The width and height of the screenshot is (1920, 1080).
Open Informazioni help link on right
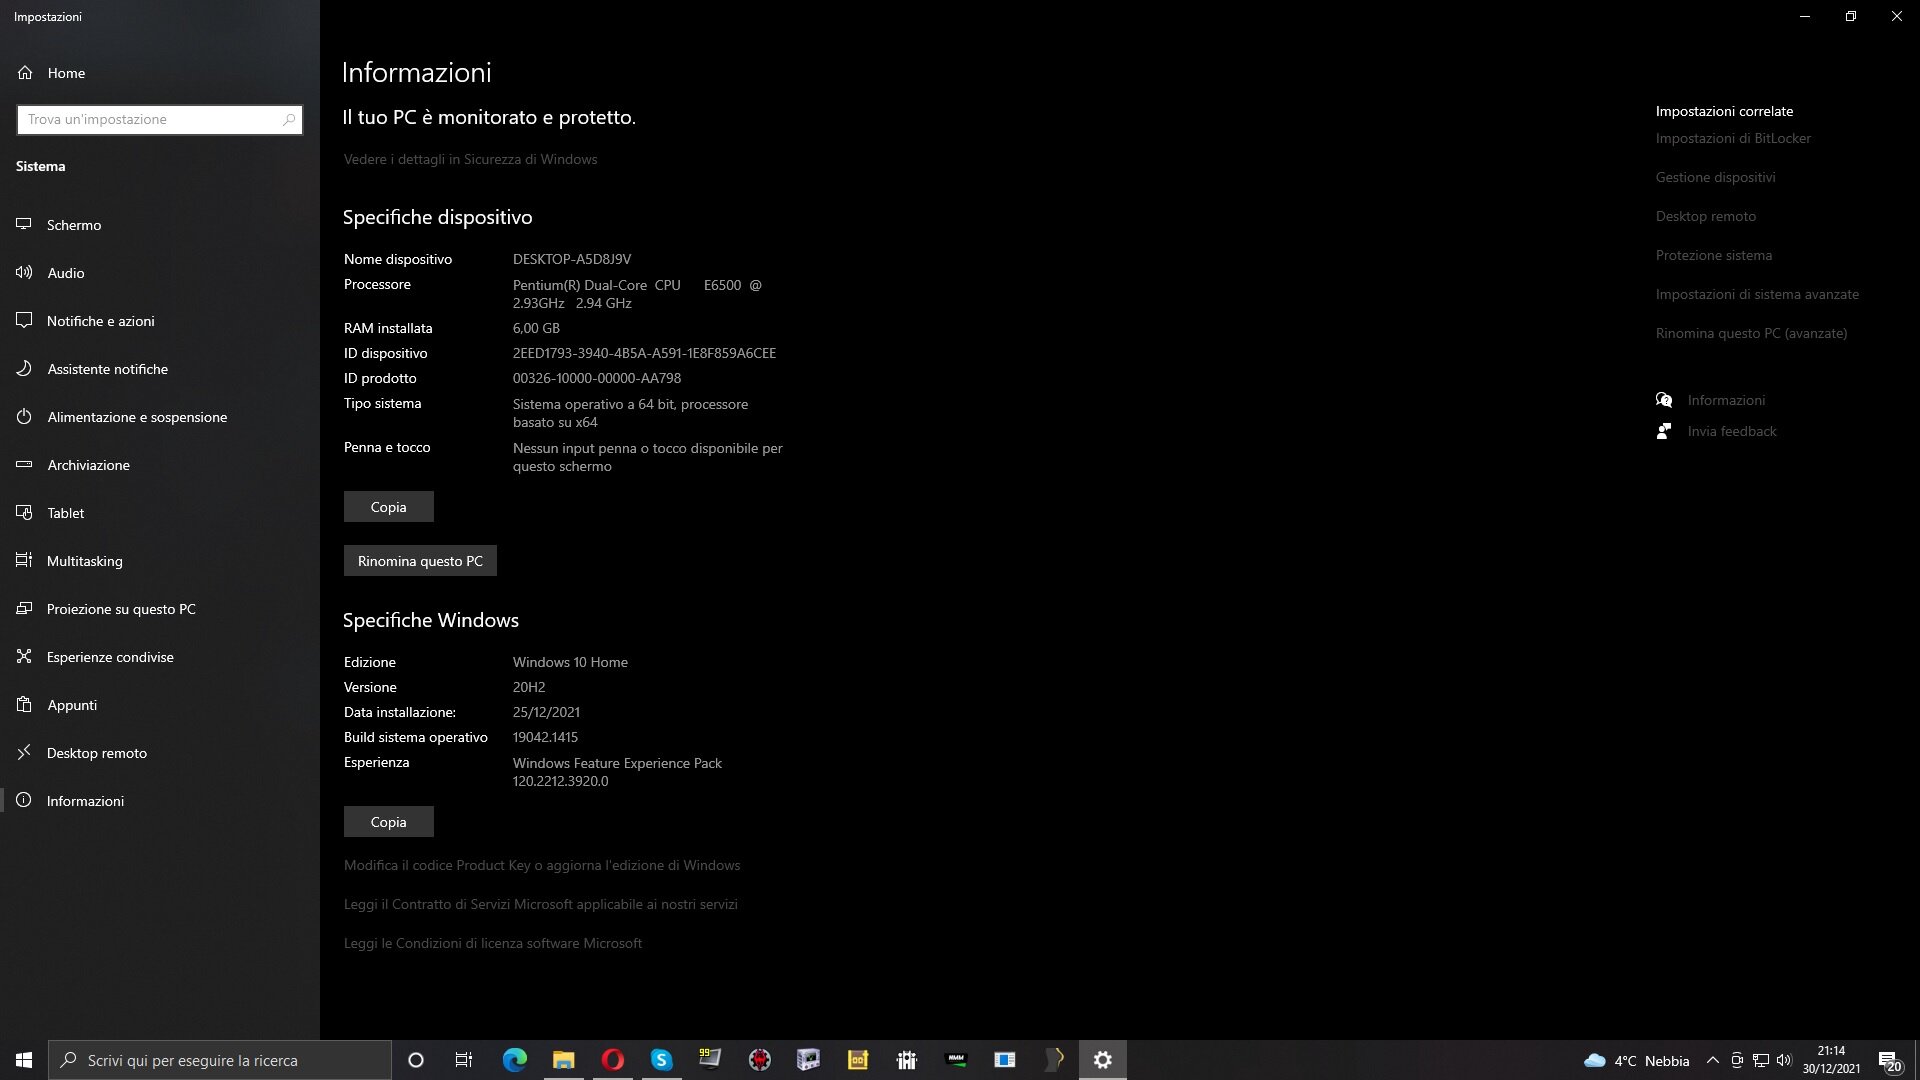(1726, 400)
